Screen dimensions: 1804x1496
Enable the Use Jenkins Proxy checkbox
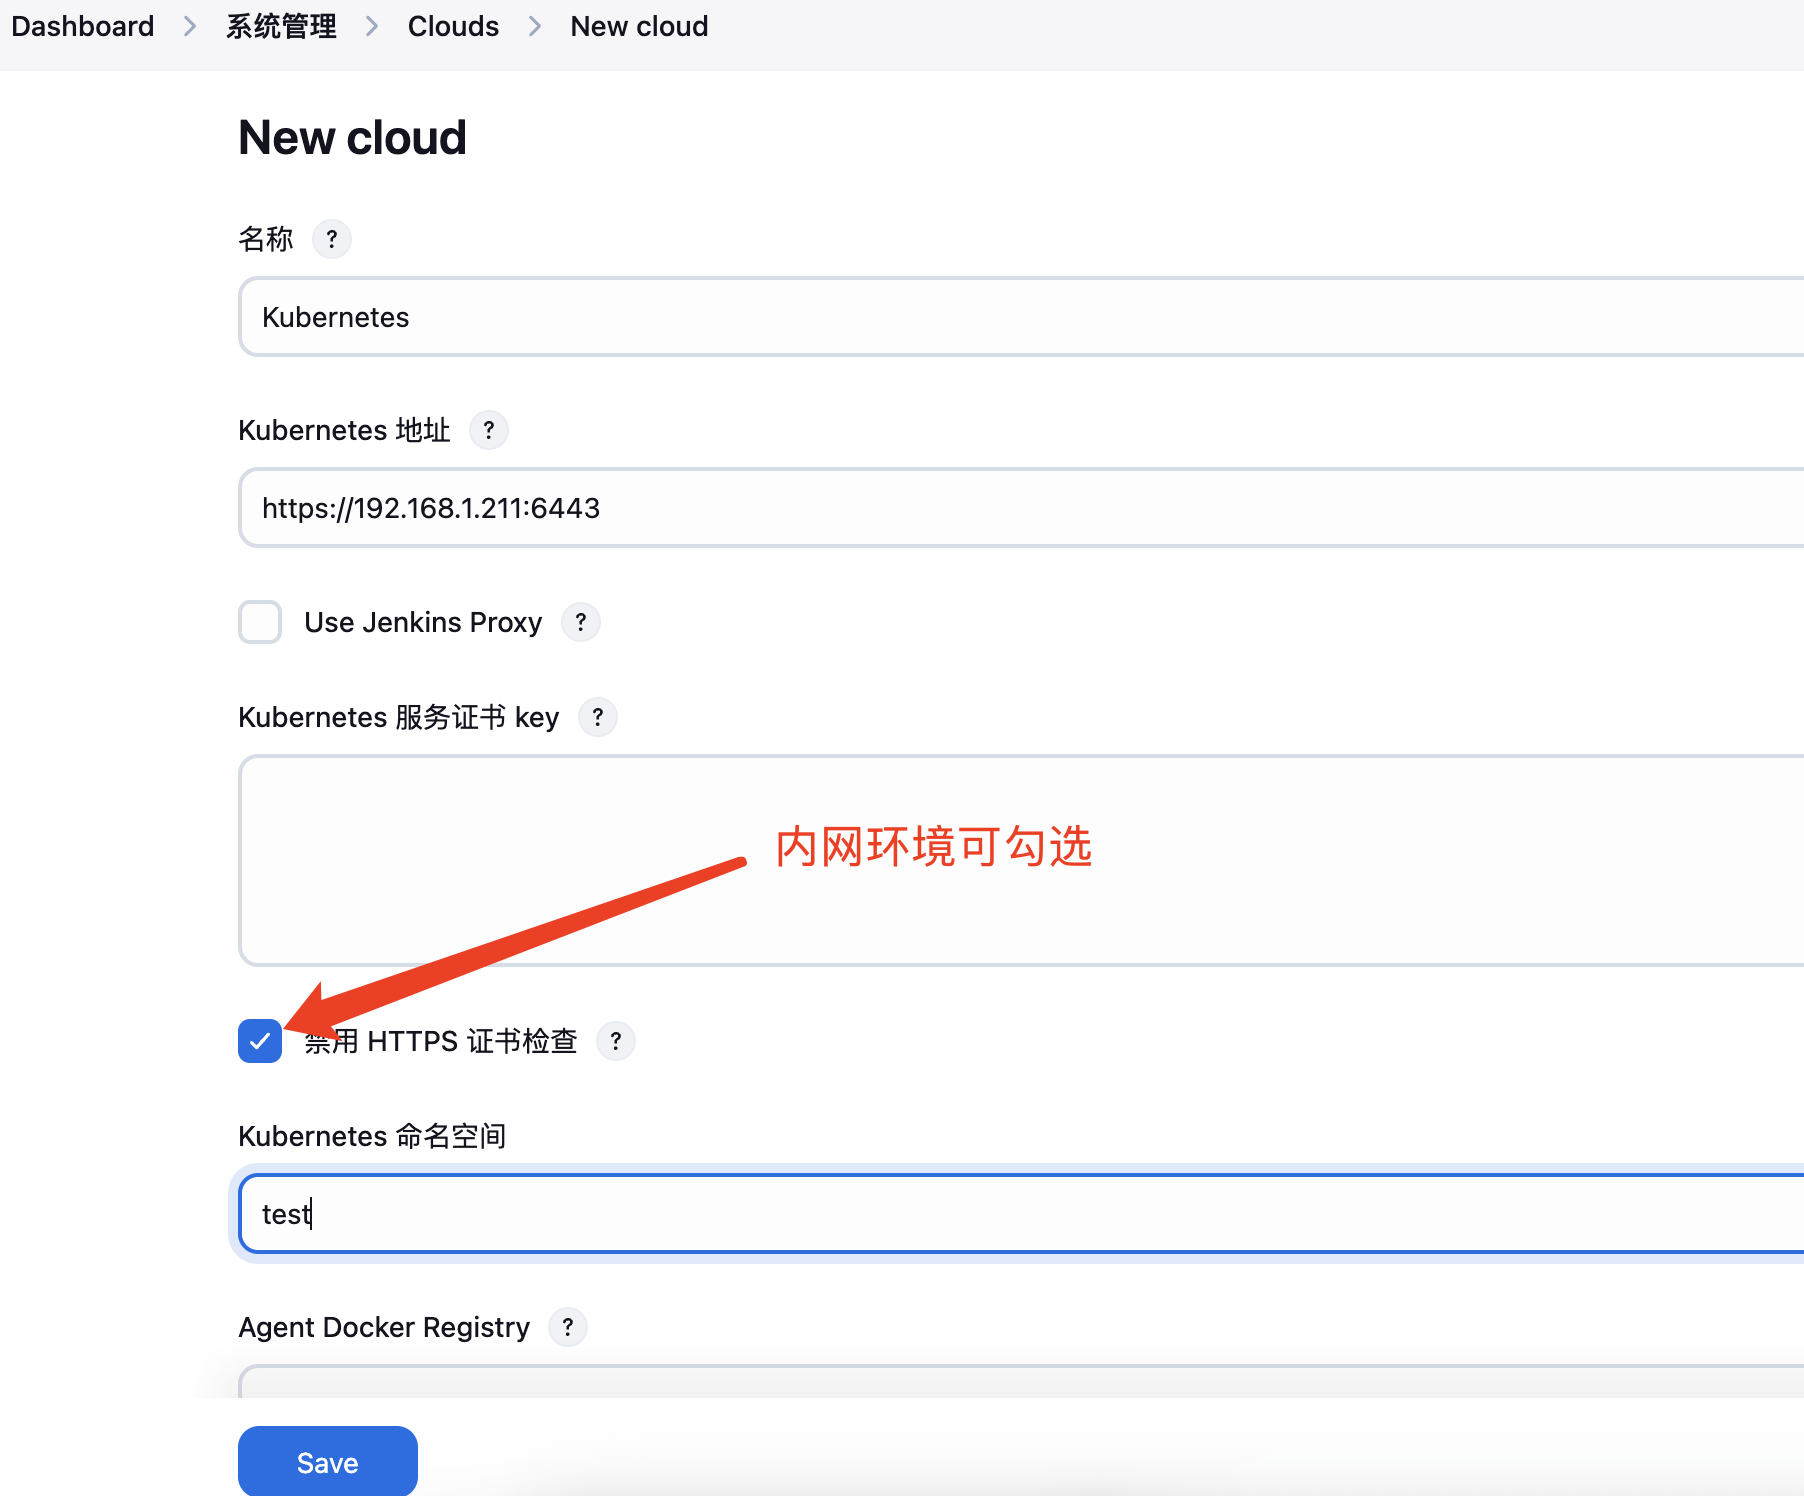pyautogui.click(x=260, y=622)
